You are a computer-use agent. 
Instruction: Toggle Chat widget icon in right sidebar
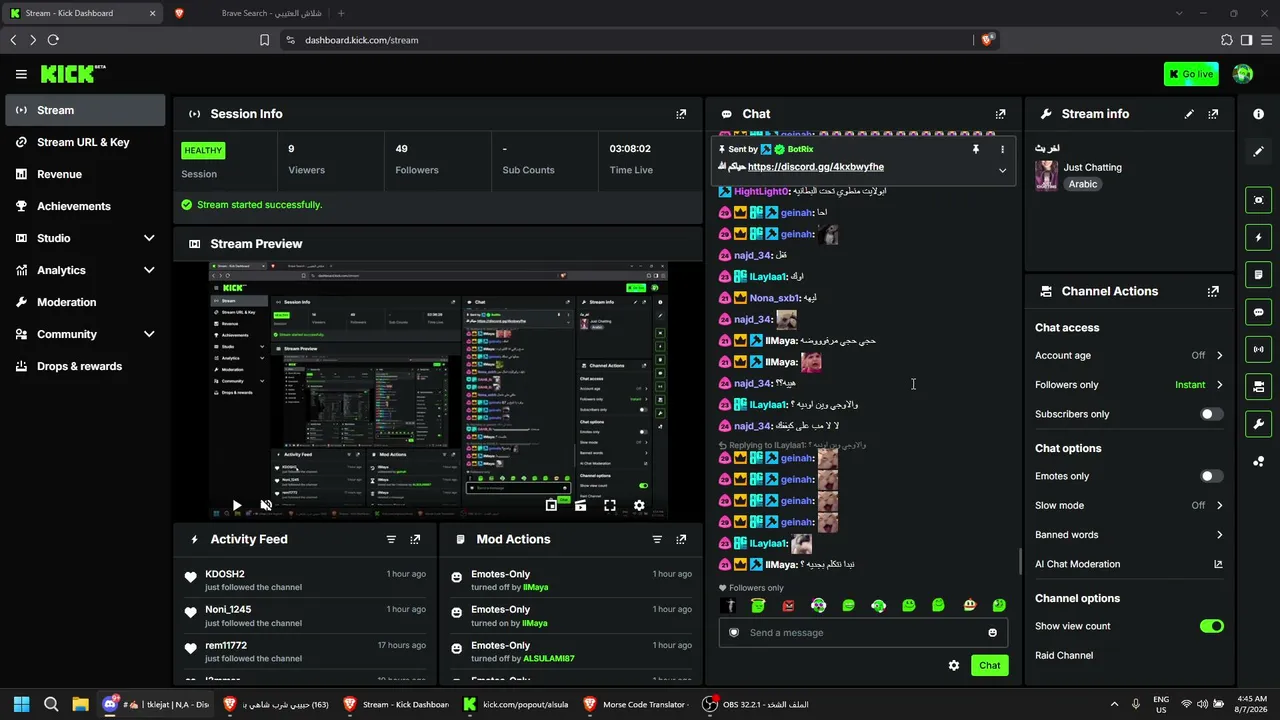[x=1258, y=312]
